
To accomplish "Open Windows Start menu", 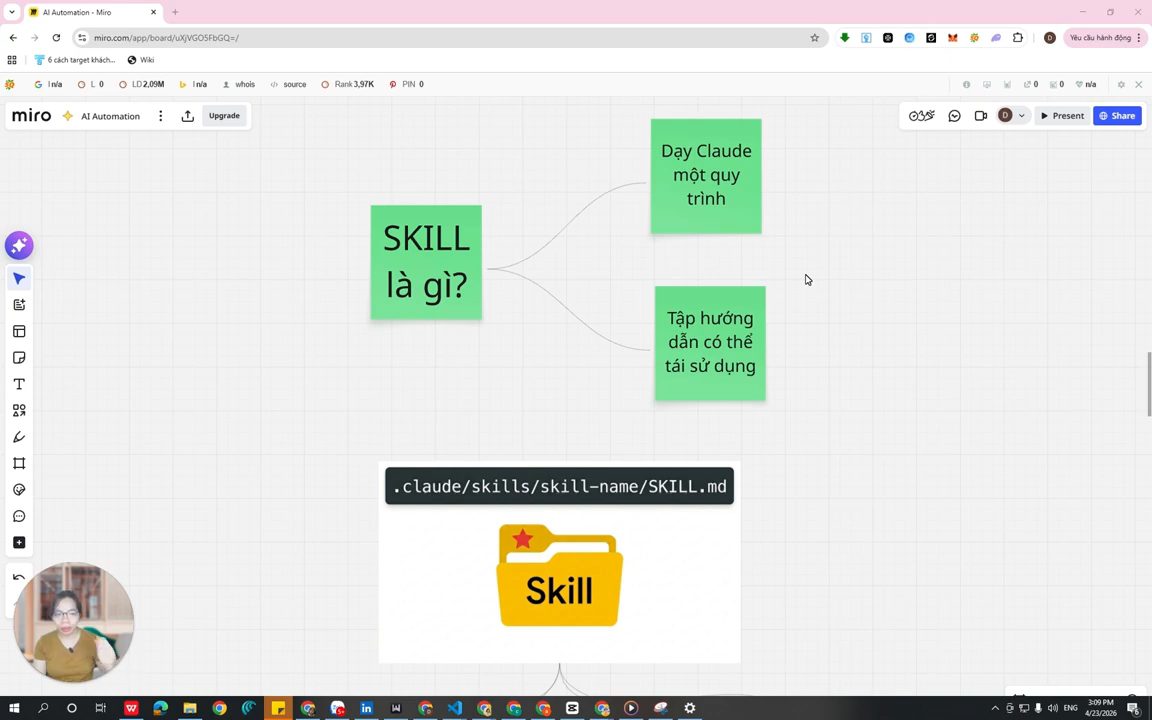I will [14, 708].
